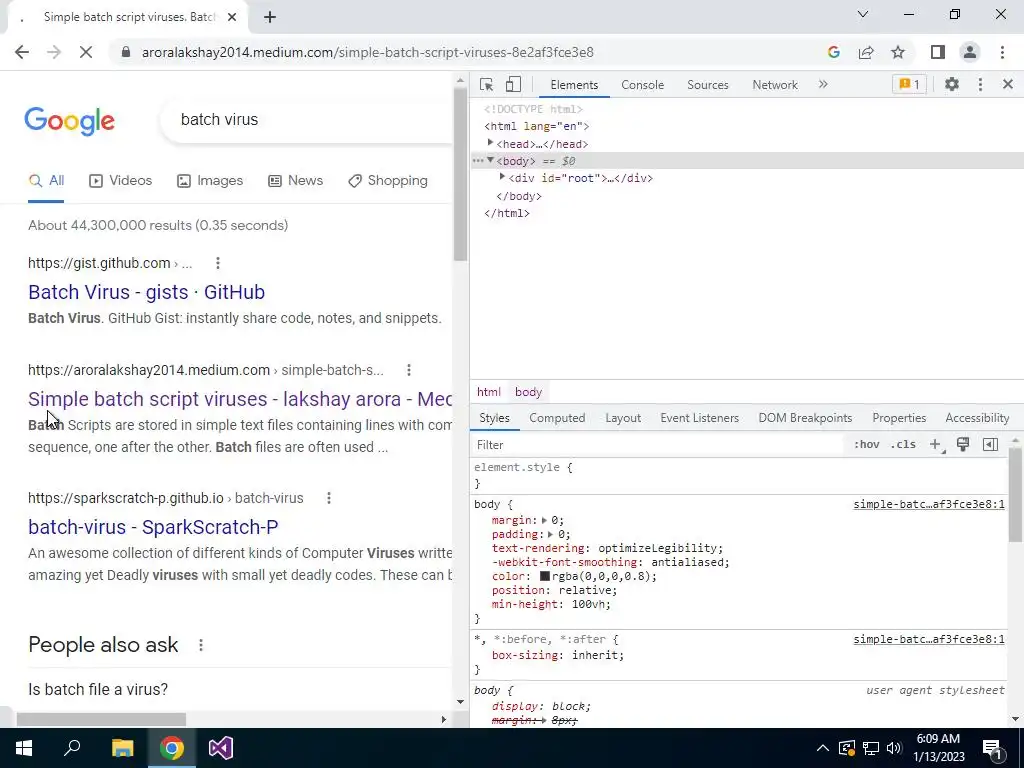1024x768 pixels.
Task: Open the DOM Breakpoints tab
Action: coord(805,418)
